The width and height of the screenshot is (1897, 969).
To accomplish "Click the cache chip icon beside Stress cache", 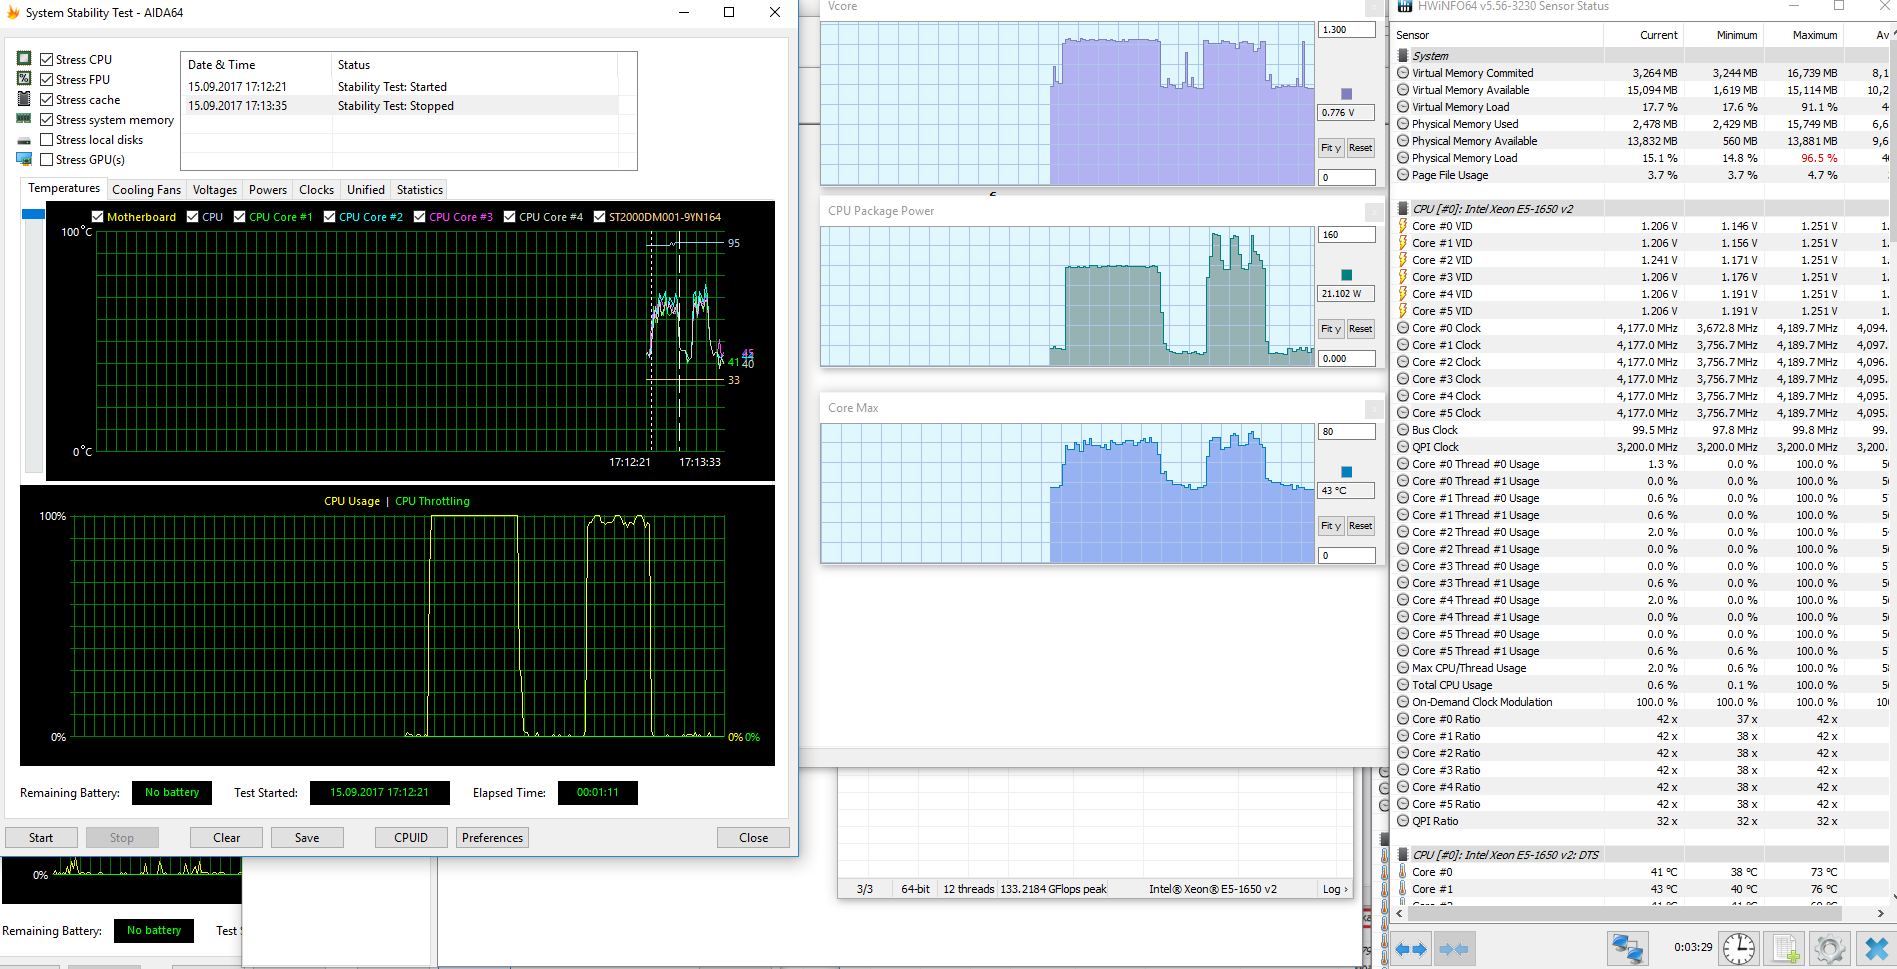I will coord(24,99).
